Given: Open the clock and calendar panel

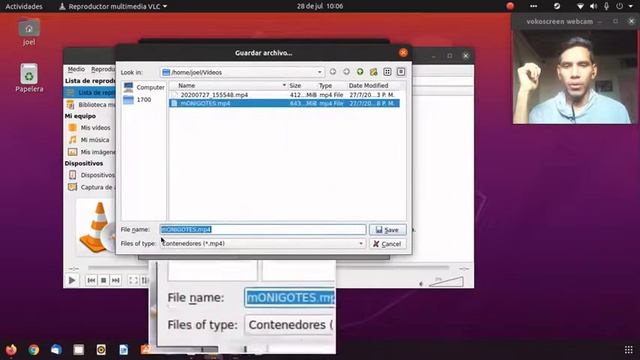Looking at the screenshot, I should pyautogui.click(x=320, y=6).
